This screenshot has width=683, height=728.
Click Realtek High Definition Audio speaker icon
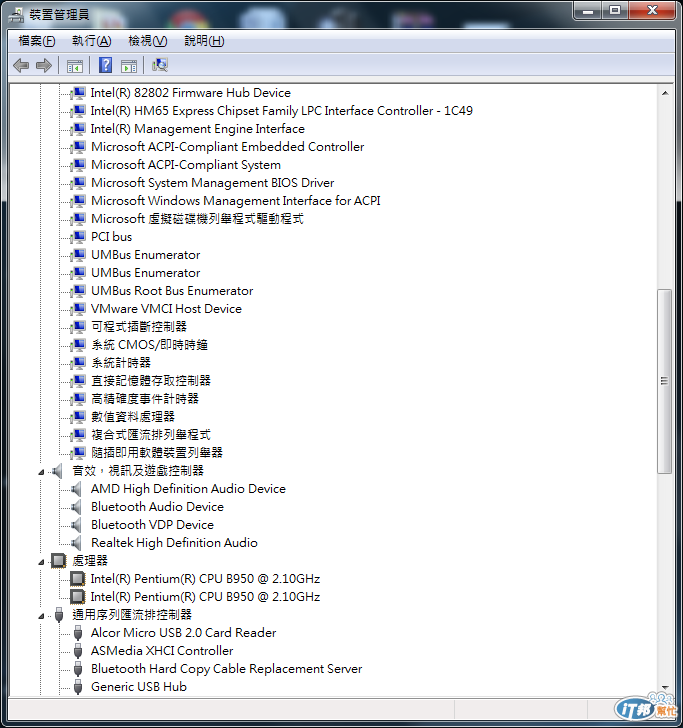(x=77, y=543)
